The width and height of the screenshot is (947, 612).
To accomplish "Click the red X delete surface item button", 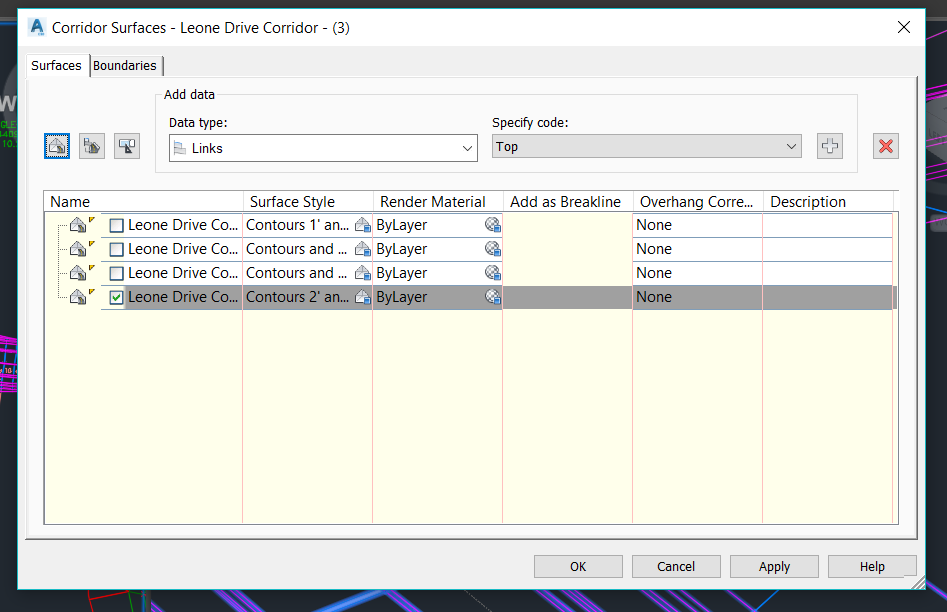I will (x=886, y=146).
